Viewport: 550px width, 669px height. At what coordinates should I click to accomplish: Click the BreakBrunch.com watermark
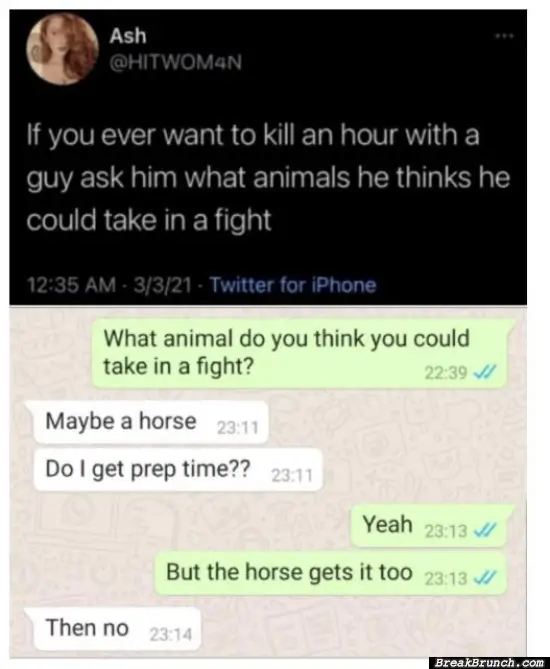coord(489,663)
